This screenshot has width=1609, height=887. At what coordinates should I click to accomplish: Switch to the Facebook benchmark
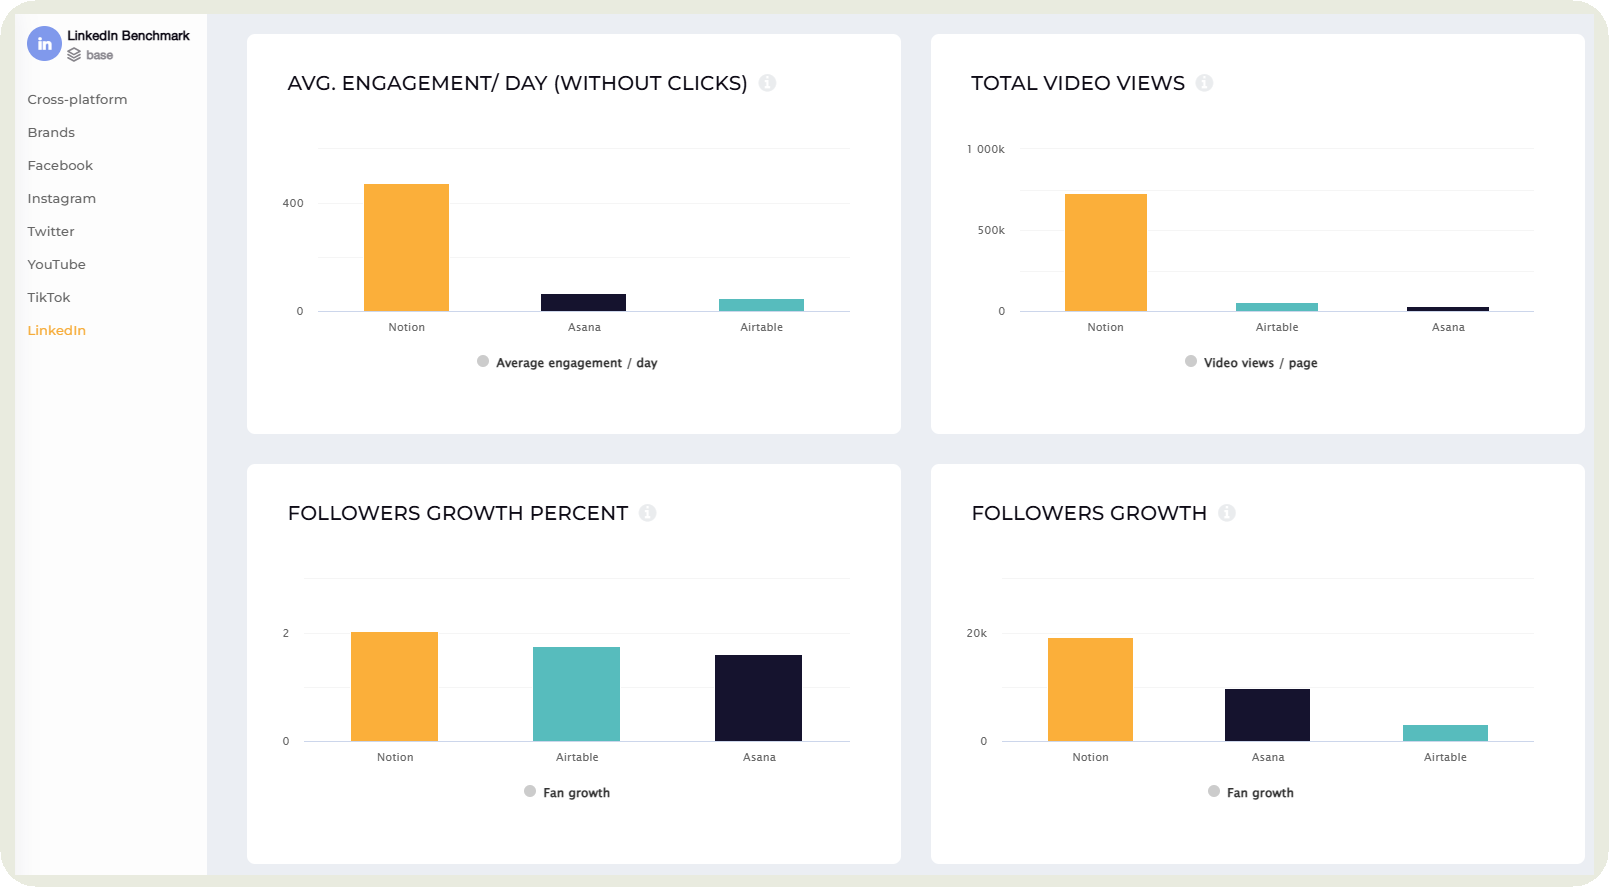(x=60, y=165)
